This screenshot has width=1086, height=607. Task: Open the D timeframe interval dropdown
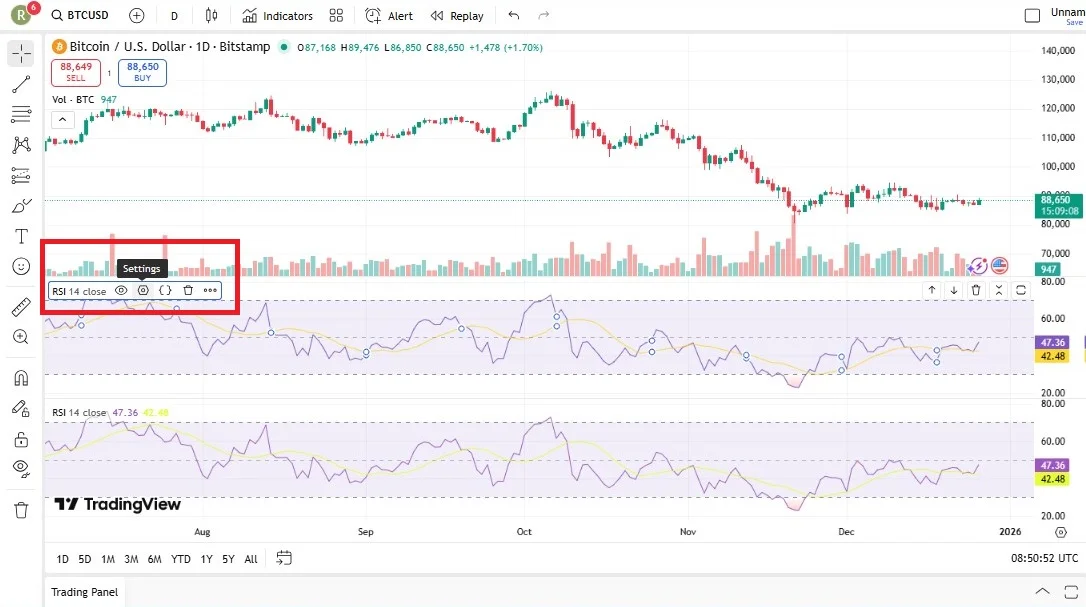174,16
